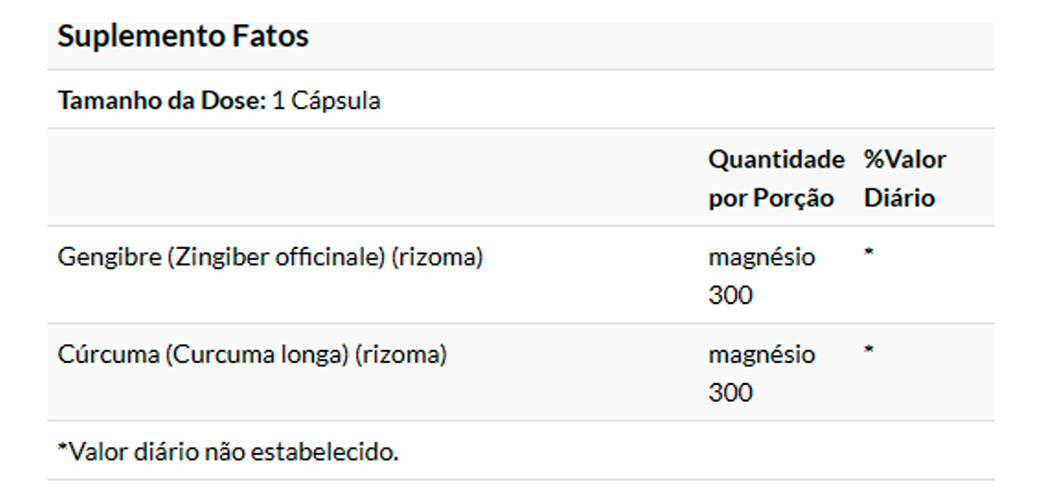Select the "Diário" column header word
This screenshot has width=1042, height=503.
899,198
